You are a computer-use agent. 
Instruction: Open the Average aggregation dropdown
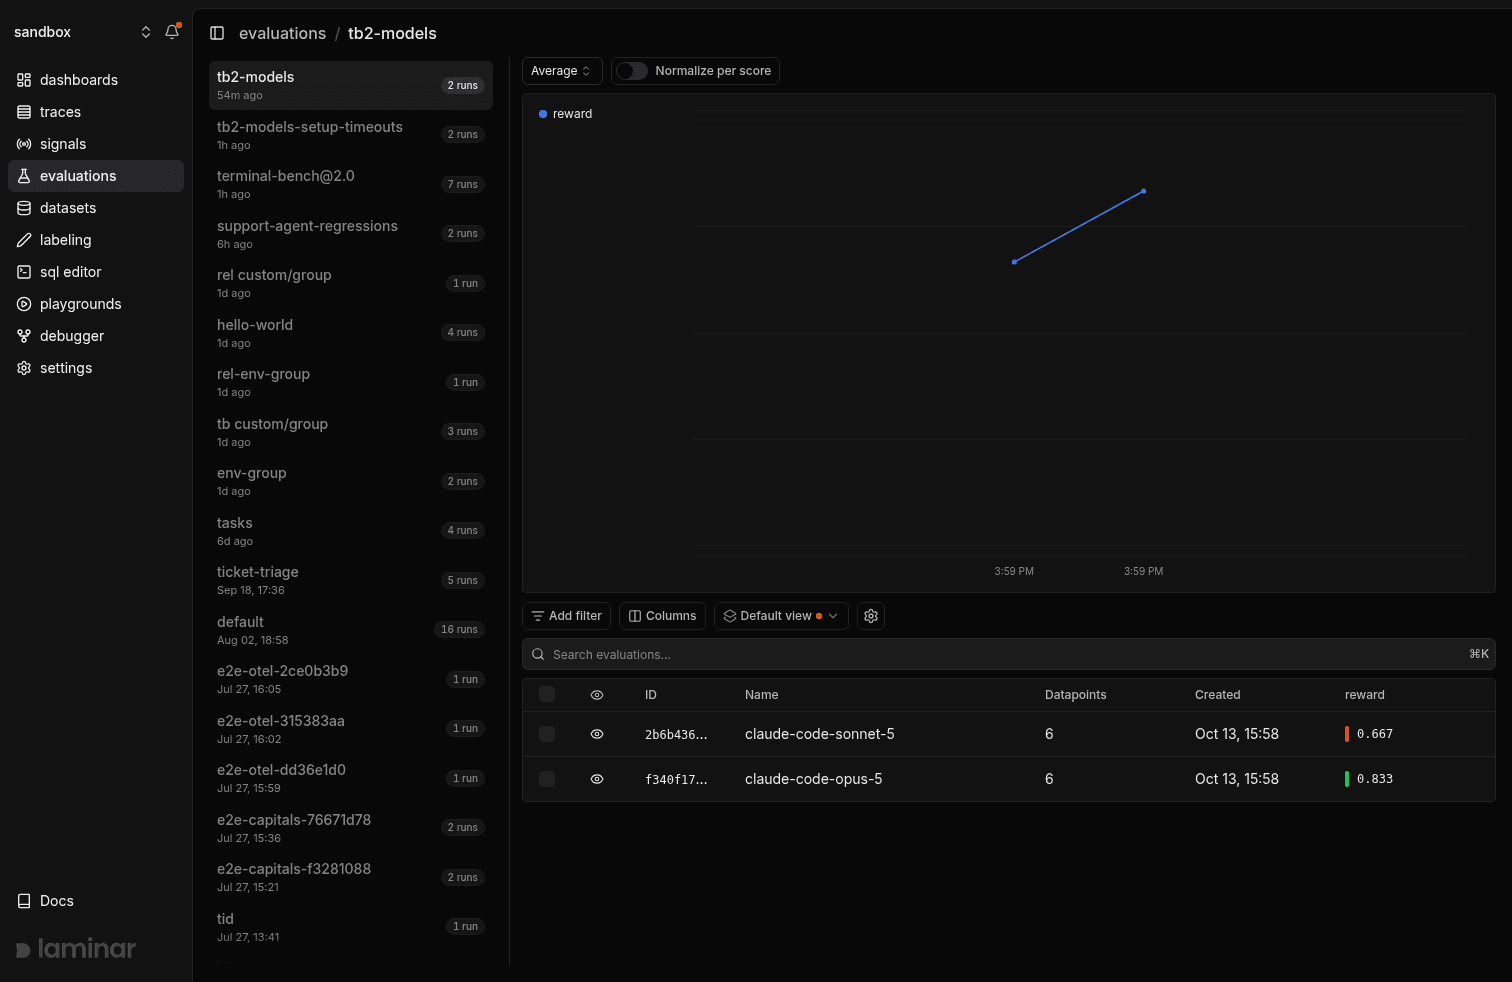[562, 71]
